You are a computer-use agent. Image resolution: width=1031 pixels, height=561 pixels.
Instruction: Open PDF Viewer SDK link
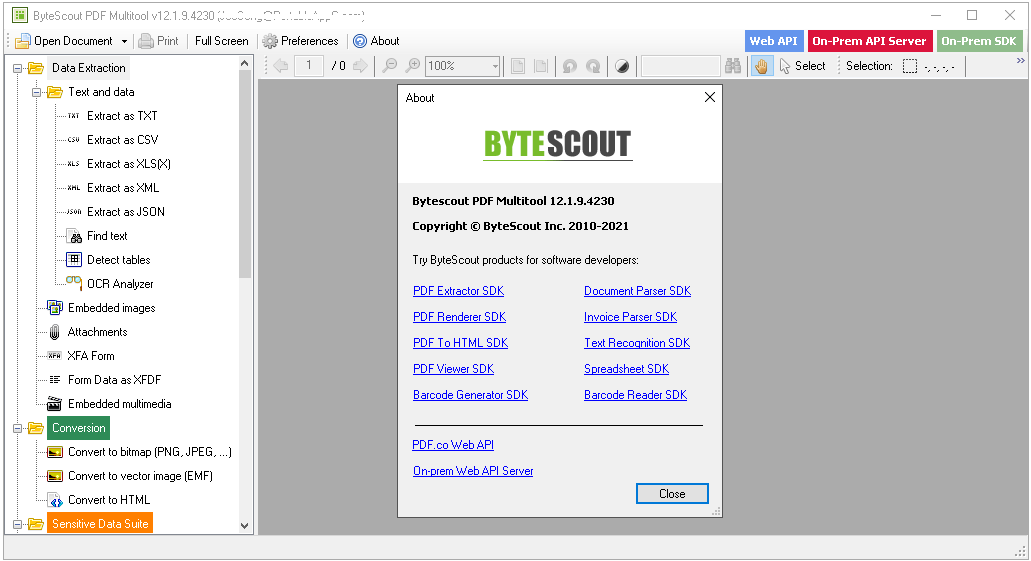453,369
